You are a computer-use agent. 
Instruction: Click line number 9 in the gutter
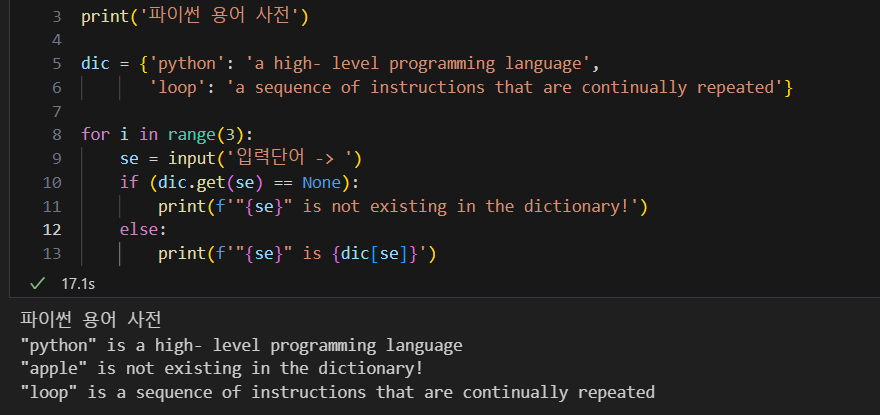[57, 159]
